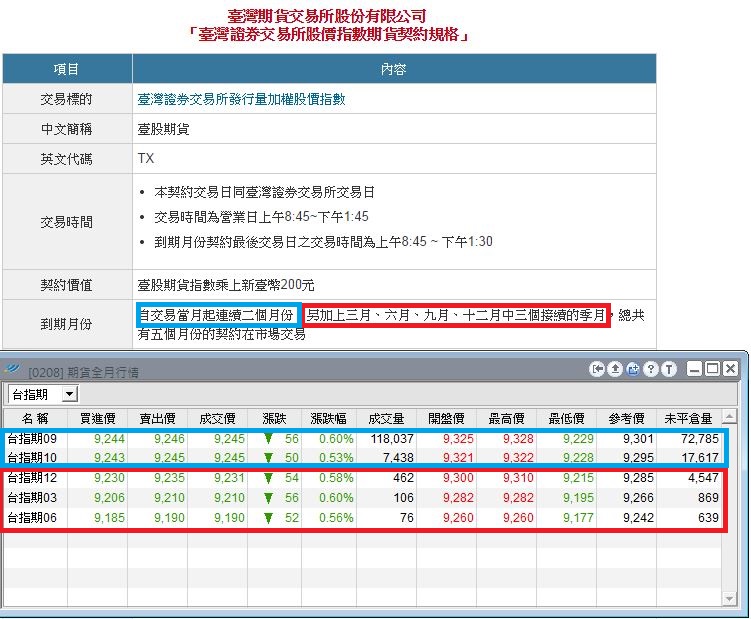Select the 台指期10 row name
Image resolution: width=751 pixels, height=619 pixels.
[x=32, y=458]
